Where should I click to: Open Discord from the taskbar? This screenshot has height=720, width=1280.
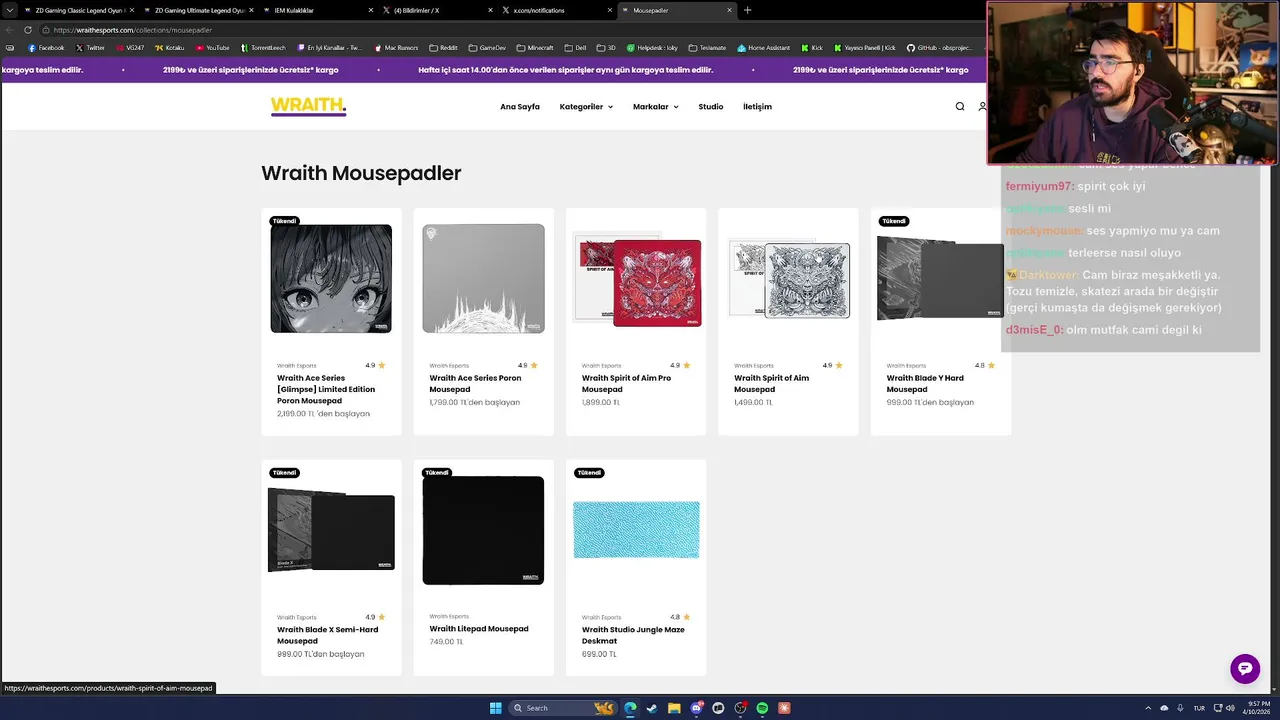click(x=696, y=708)
